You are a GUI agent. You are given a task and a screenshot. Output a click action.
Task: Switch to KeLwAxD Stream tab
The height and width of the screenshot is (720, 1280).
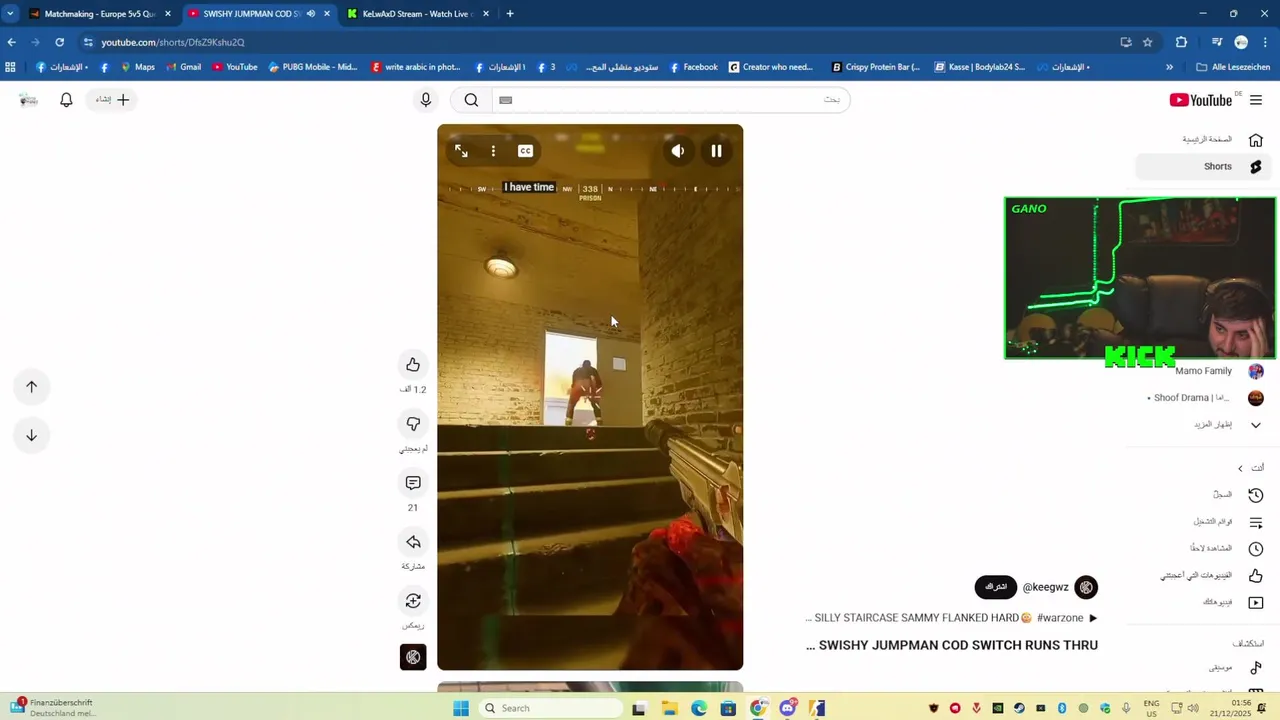[416, 14]
